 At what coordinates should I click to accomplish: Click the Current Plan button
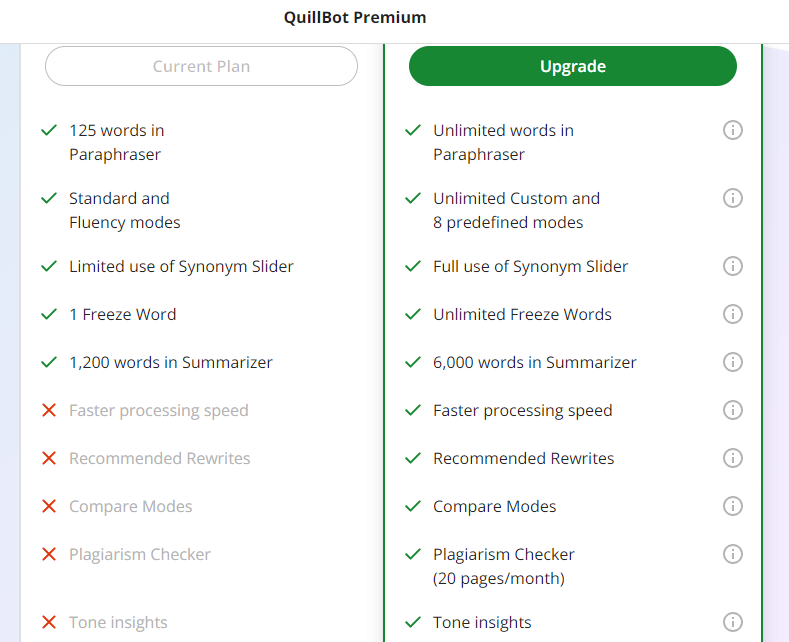coord(201,66)
